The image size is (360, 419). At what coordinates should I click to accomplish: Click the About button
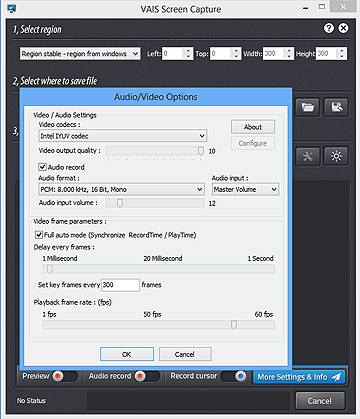click(x=253, y=127)
